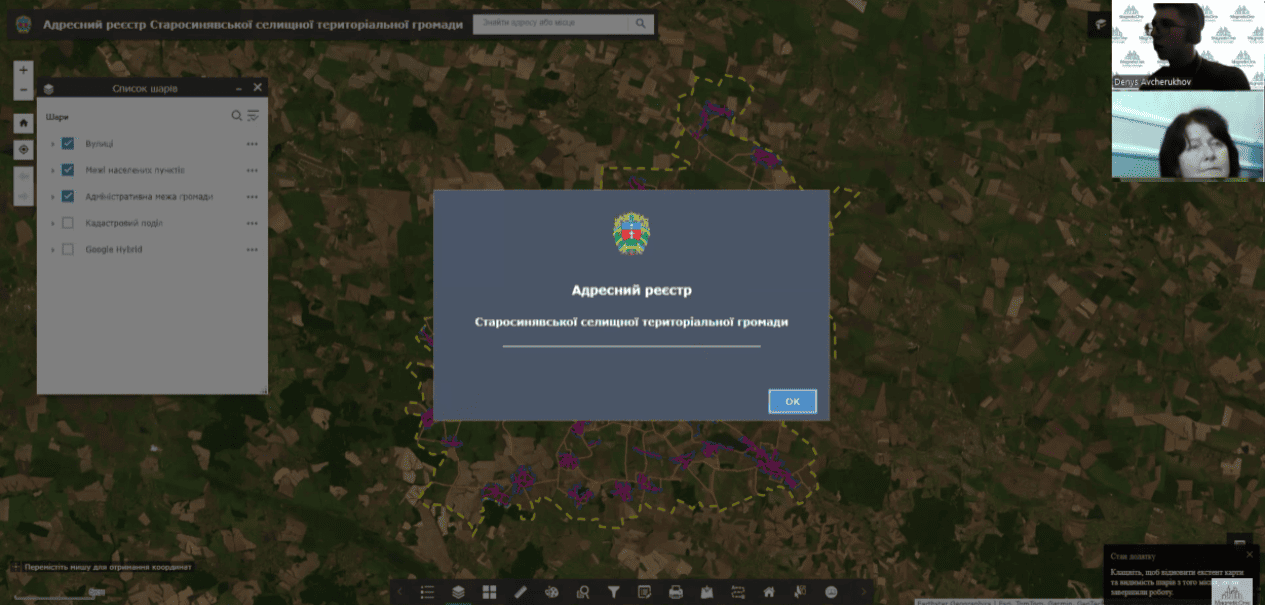Screen dimensions: 1265x605
Task: Enable the Кадастровий поділ layer checkbox
Action: tap(68, 223)
